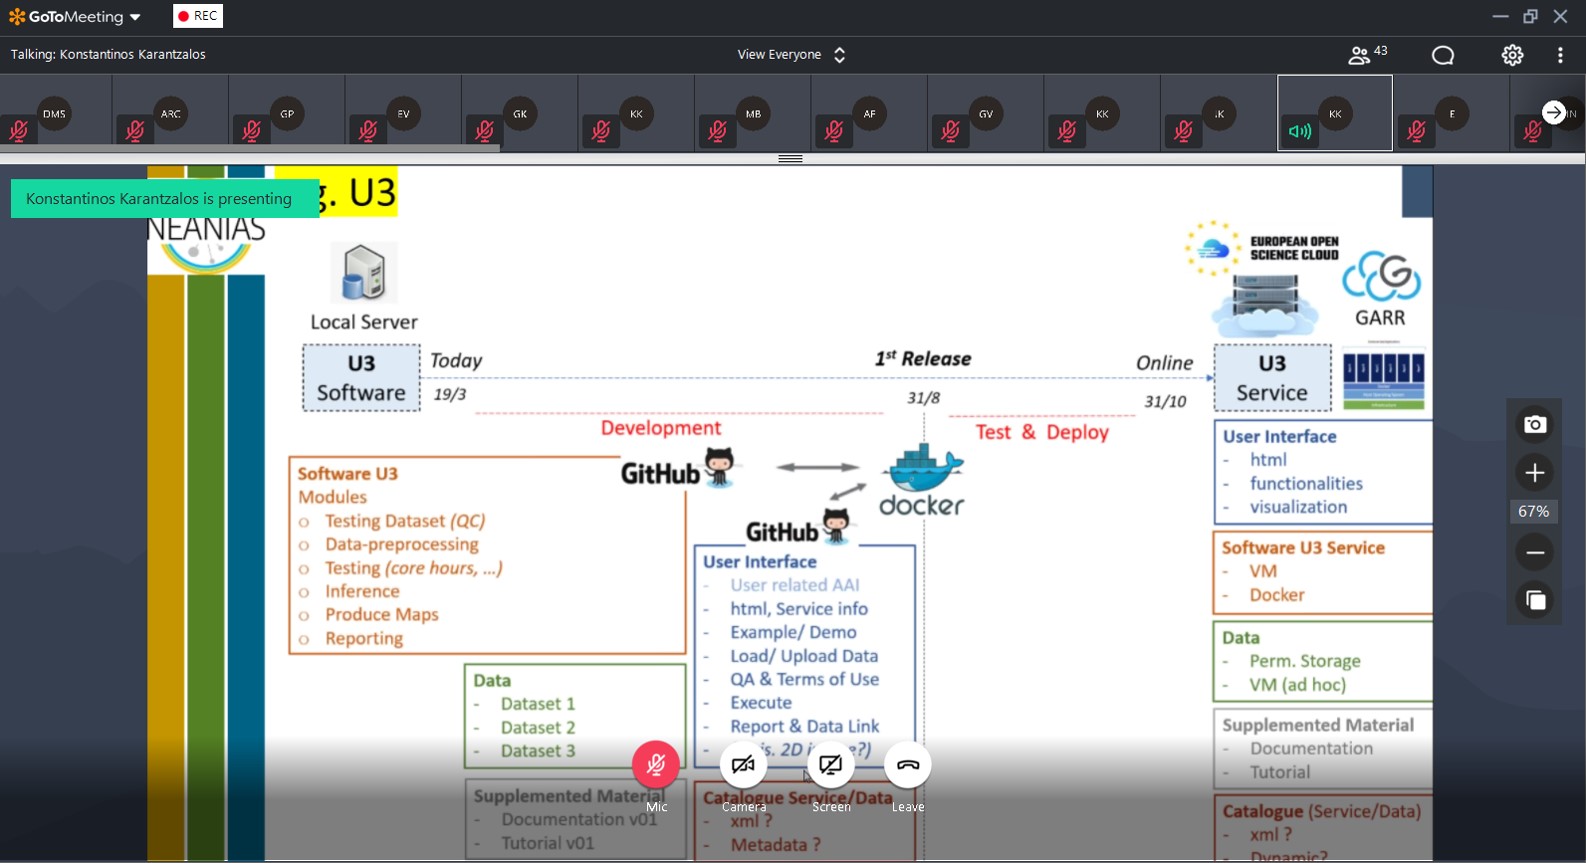Click the panel divider handle below participants
1586x863 pixels.
click(791, 159)
